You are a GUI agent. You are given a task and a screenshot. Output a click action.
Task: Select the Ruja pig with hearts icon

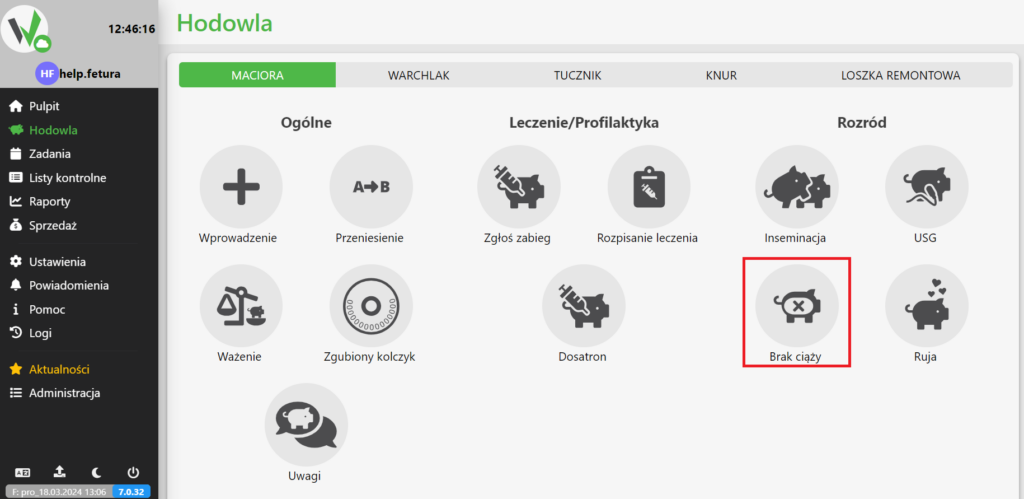click(926, 306)
